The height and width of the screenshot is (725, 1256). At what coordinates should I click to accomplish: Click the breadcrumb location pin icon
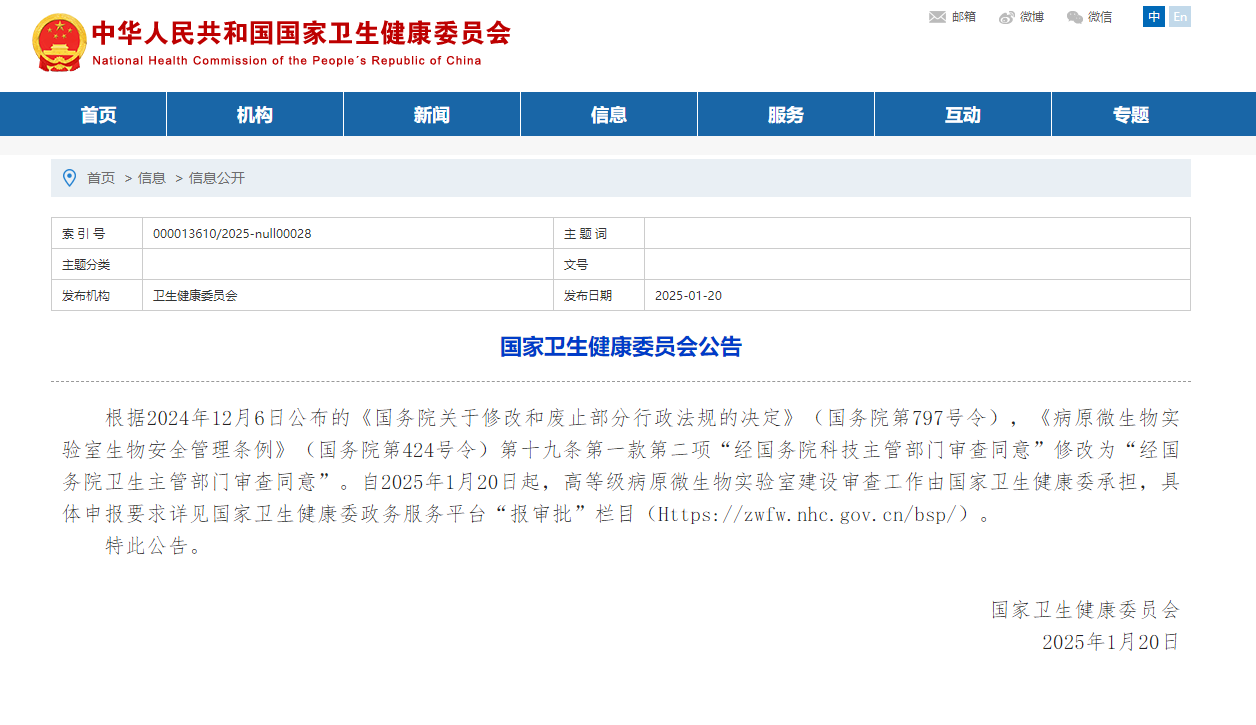click(x=69, y=178)
